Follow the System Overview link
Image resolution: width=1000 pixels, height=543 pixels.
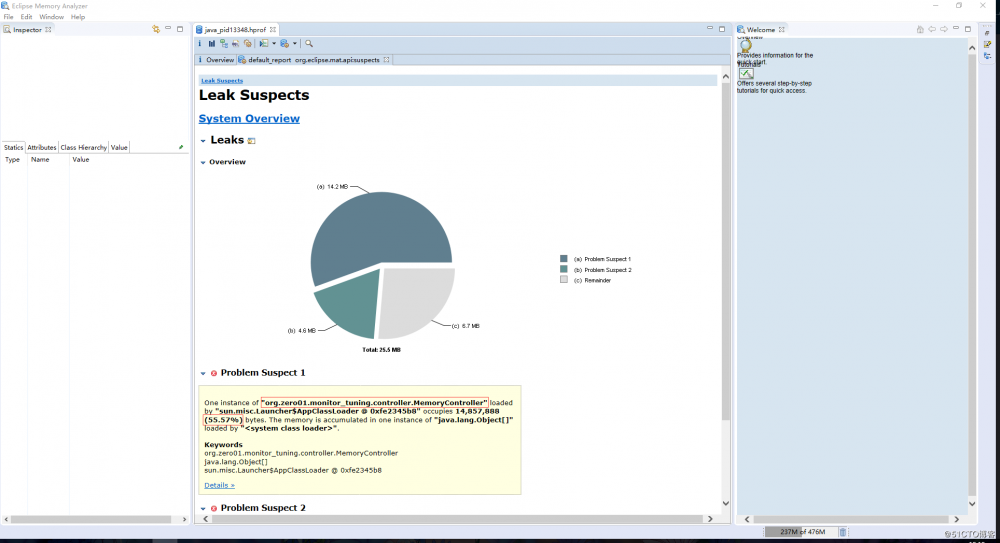click(x=249, y=119)
